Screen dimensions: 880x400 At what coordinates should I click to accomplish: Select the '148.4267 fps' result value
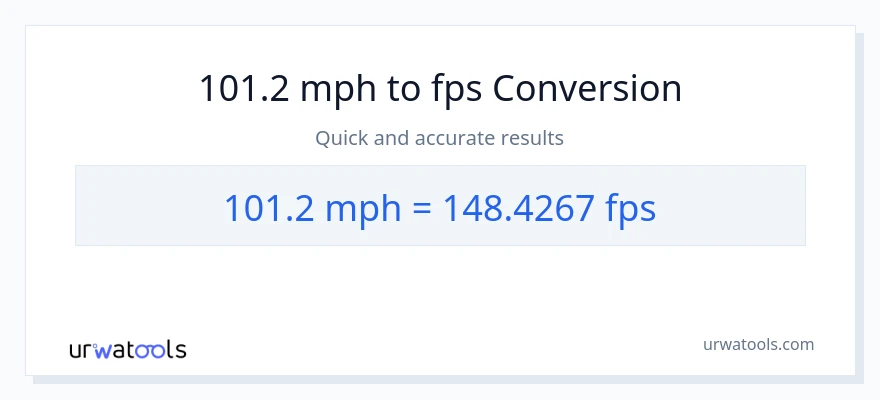[x=549, y=208]
